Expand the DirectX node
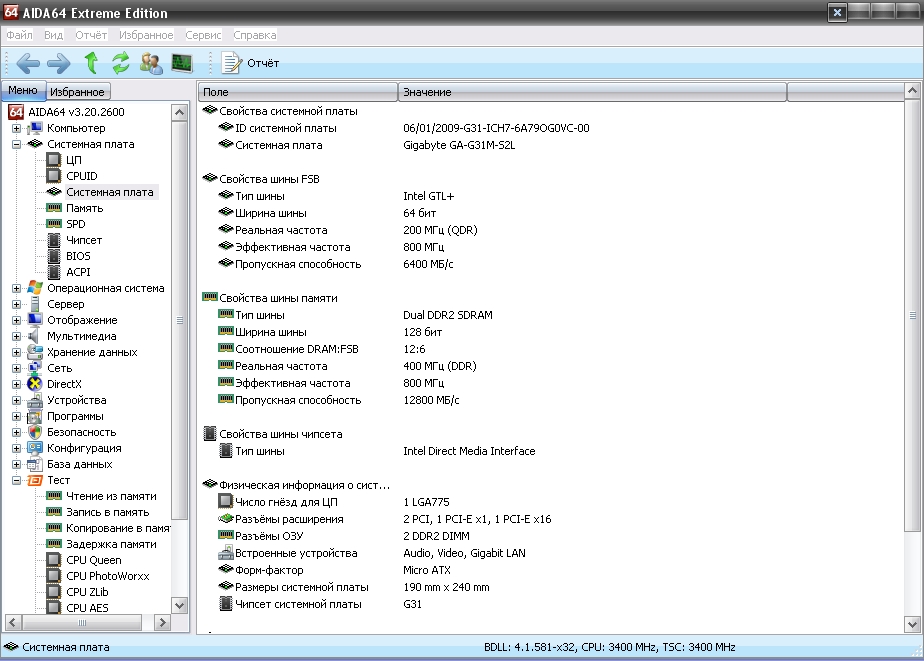This screenshot has height=661, width=924. [16, 384]
